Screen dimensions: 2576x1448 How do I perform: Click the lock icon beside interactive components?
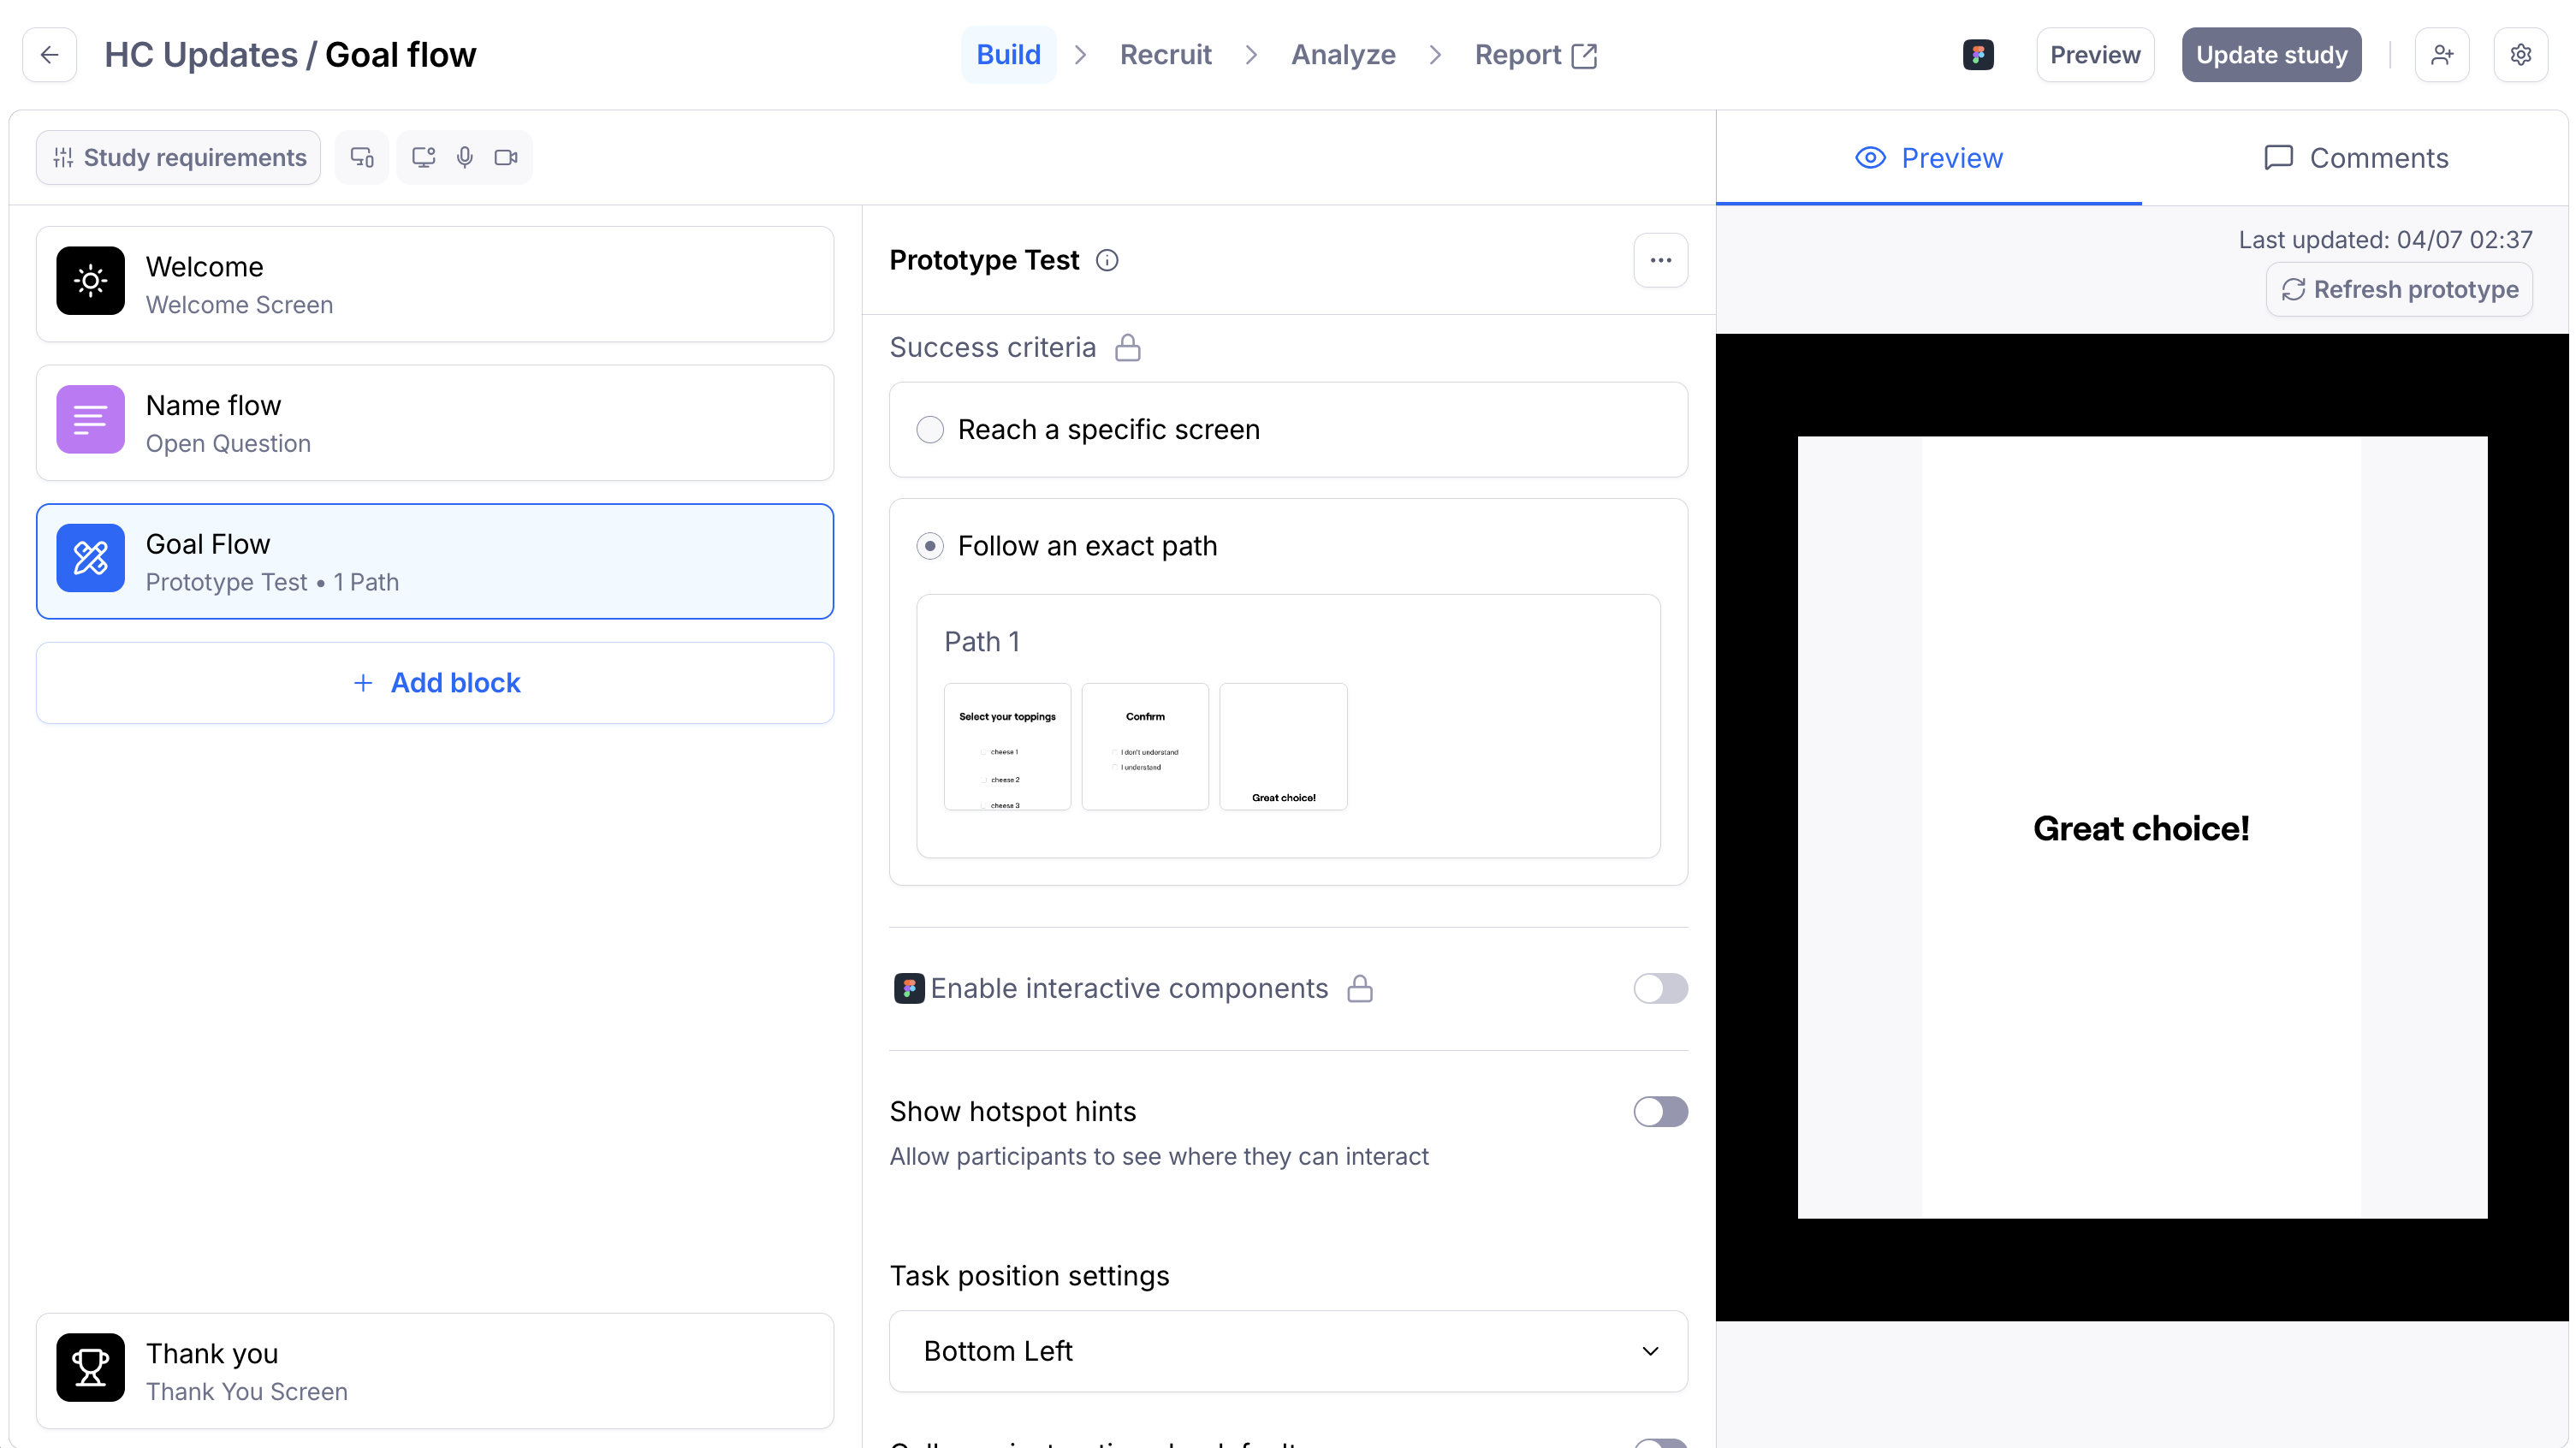click(x=1360, y=989)
